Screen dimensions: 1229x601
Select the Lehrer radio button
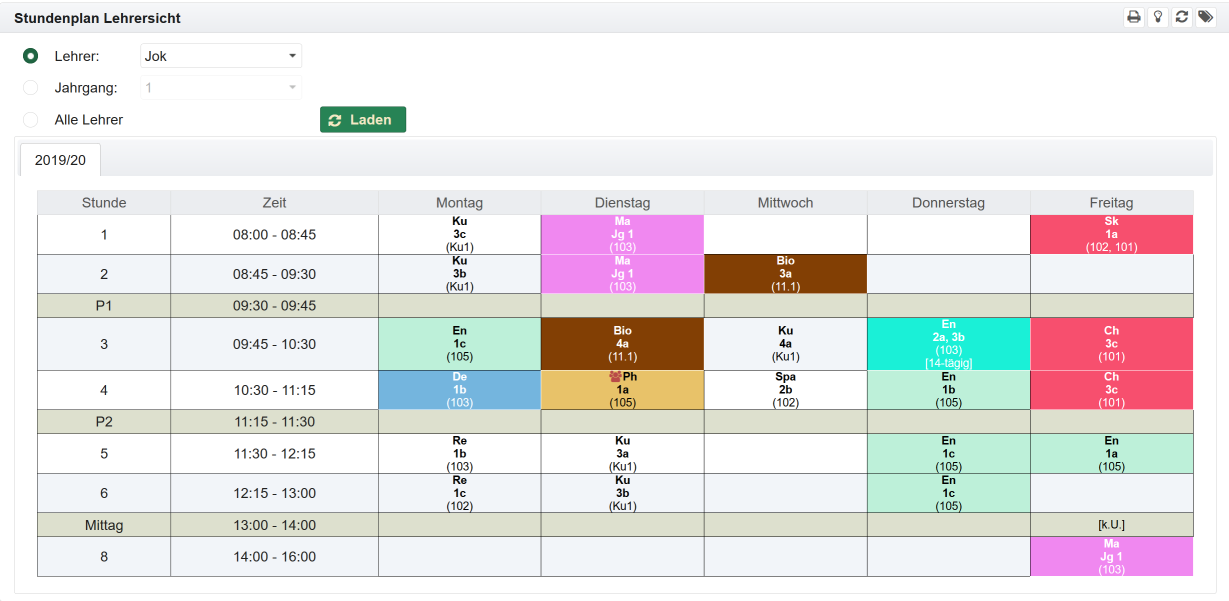click(x=31, y=56)
